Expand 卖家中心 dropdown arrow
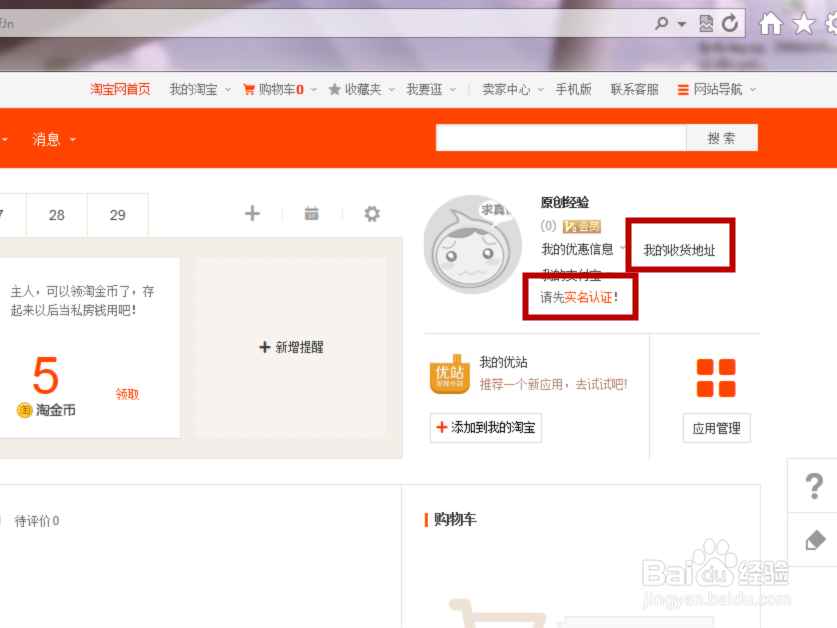 pos(541,90)
